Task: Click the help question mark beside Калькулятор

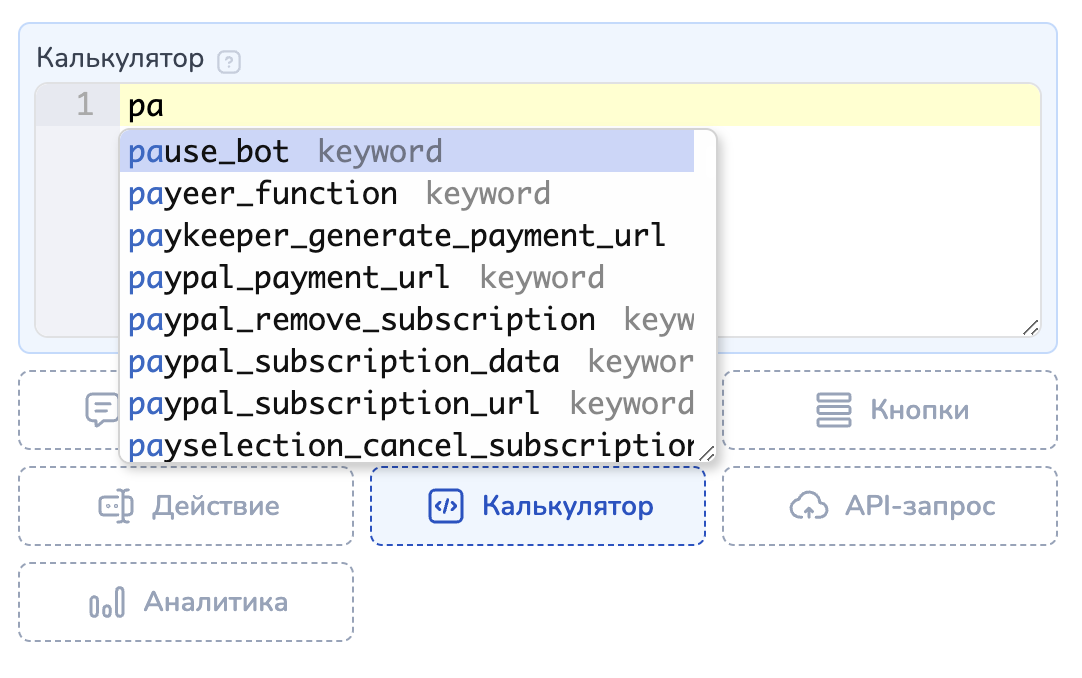Action: point(230,61)
